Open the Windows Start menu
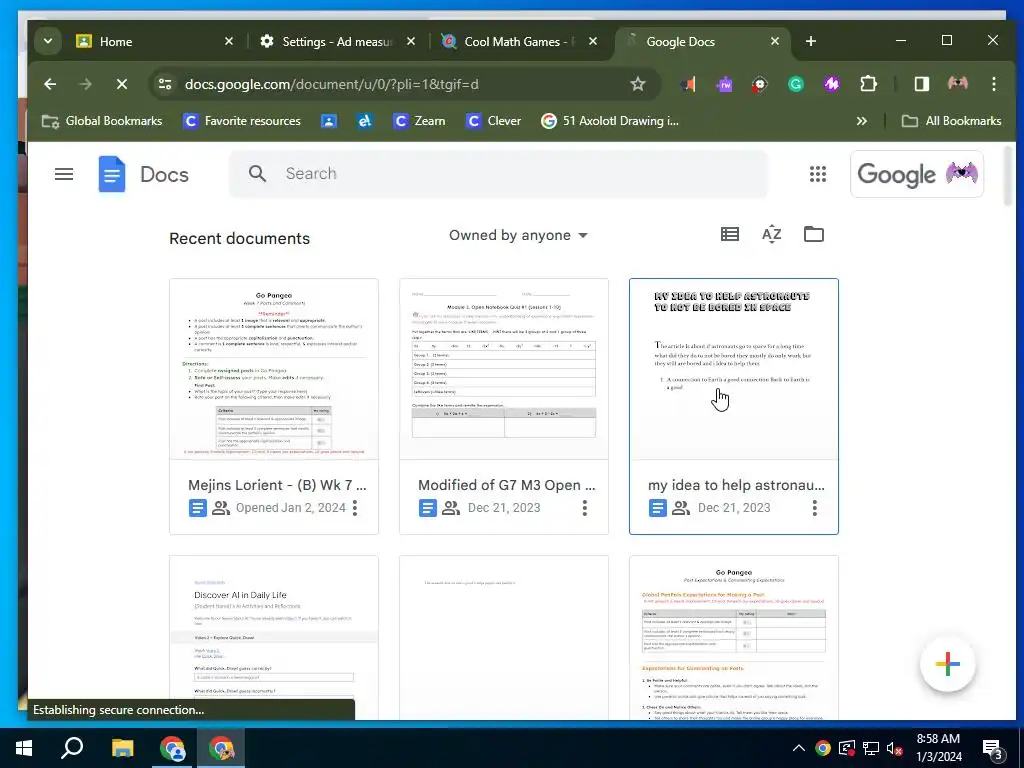 tap(24, 748)
